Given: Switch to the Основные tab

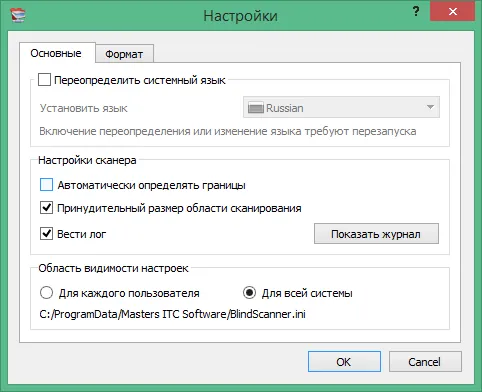Looking at the screenshot, I should click(x=56, y=53).
